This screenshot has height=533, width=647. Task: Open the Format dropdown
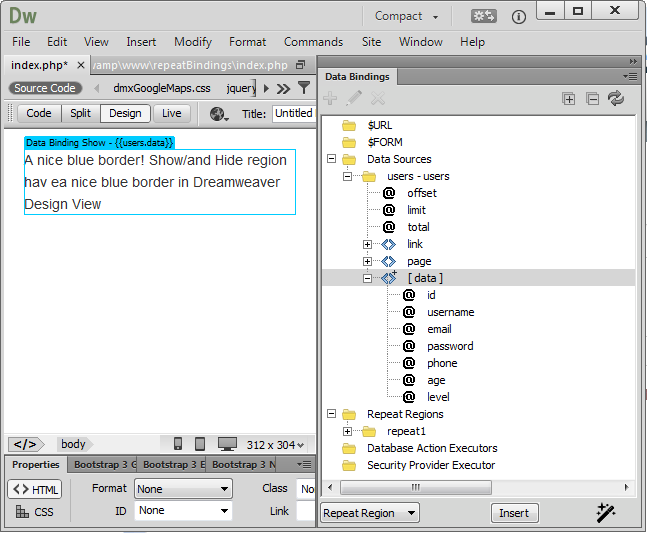[x=183, y=489]
